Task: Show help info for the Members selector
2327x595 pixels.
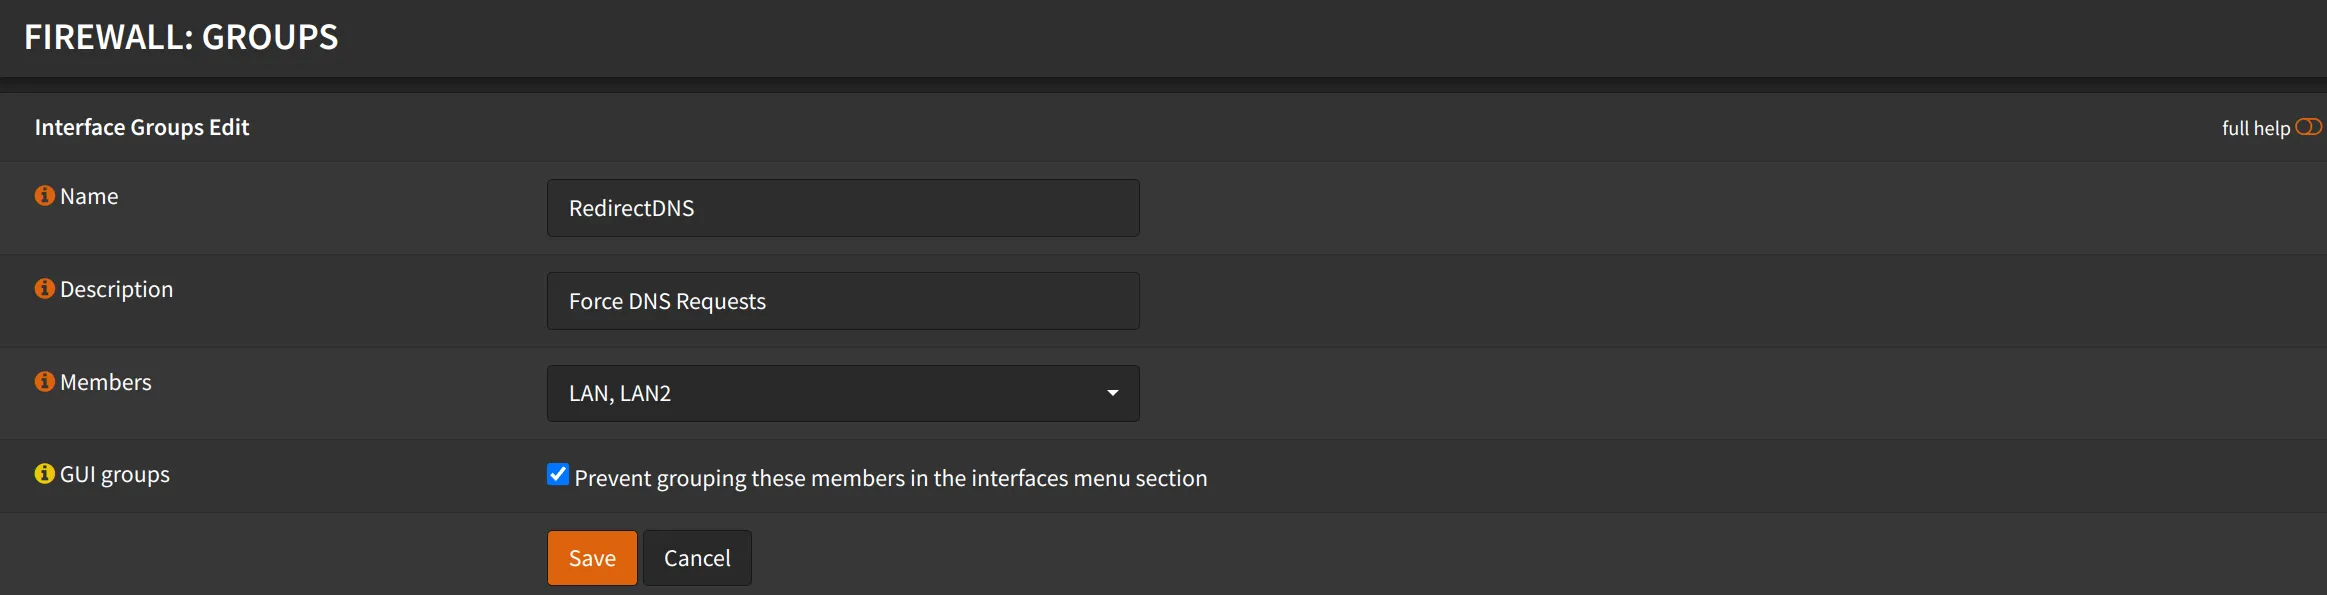Action: point(44,381)
